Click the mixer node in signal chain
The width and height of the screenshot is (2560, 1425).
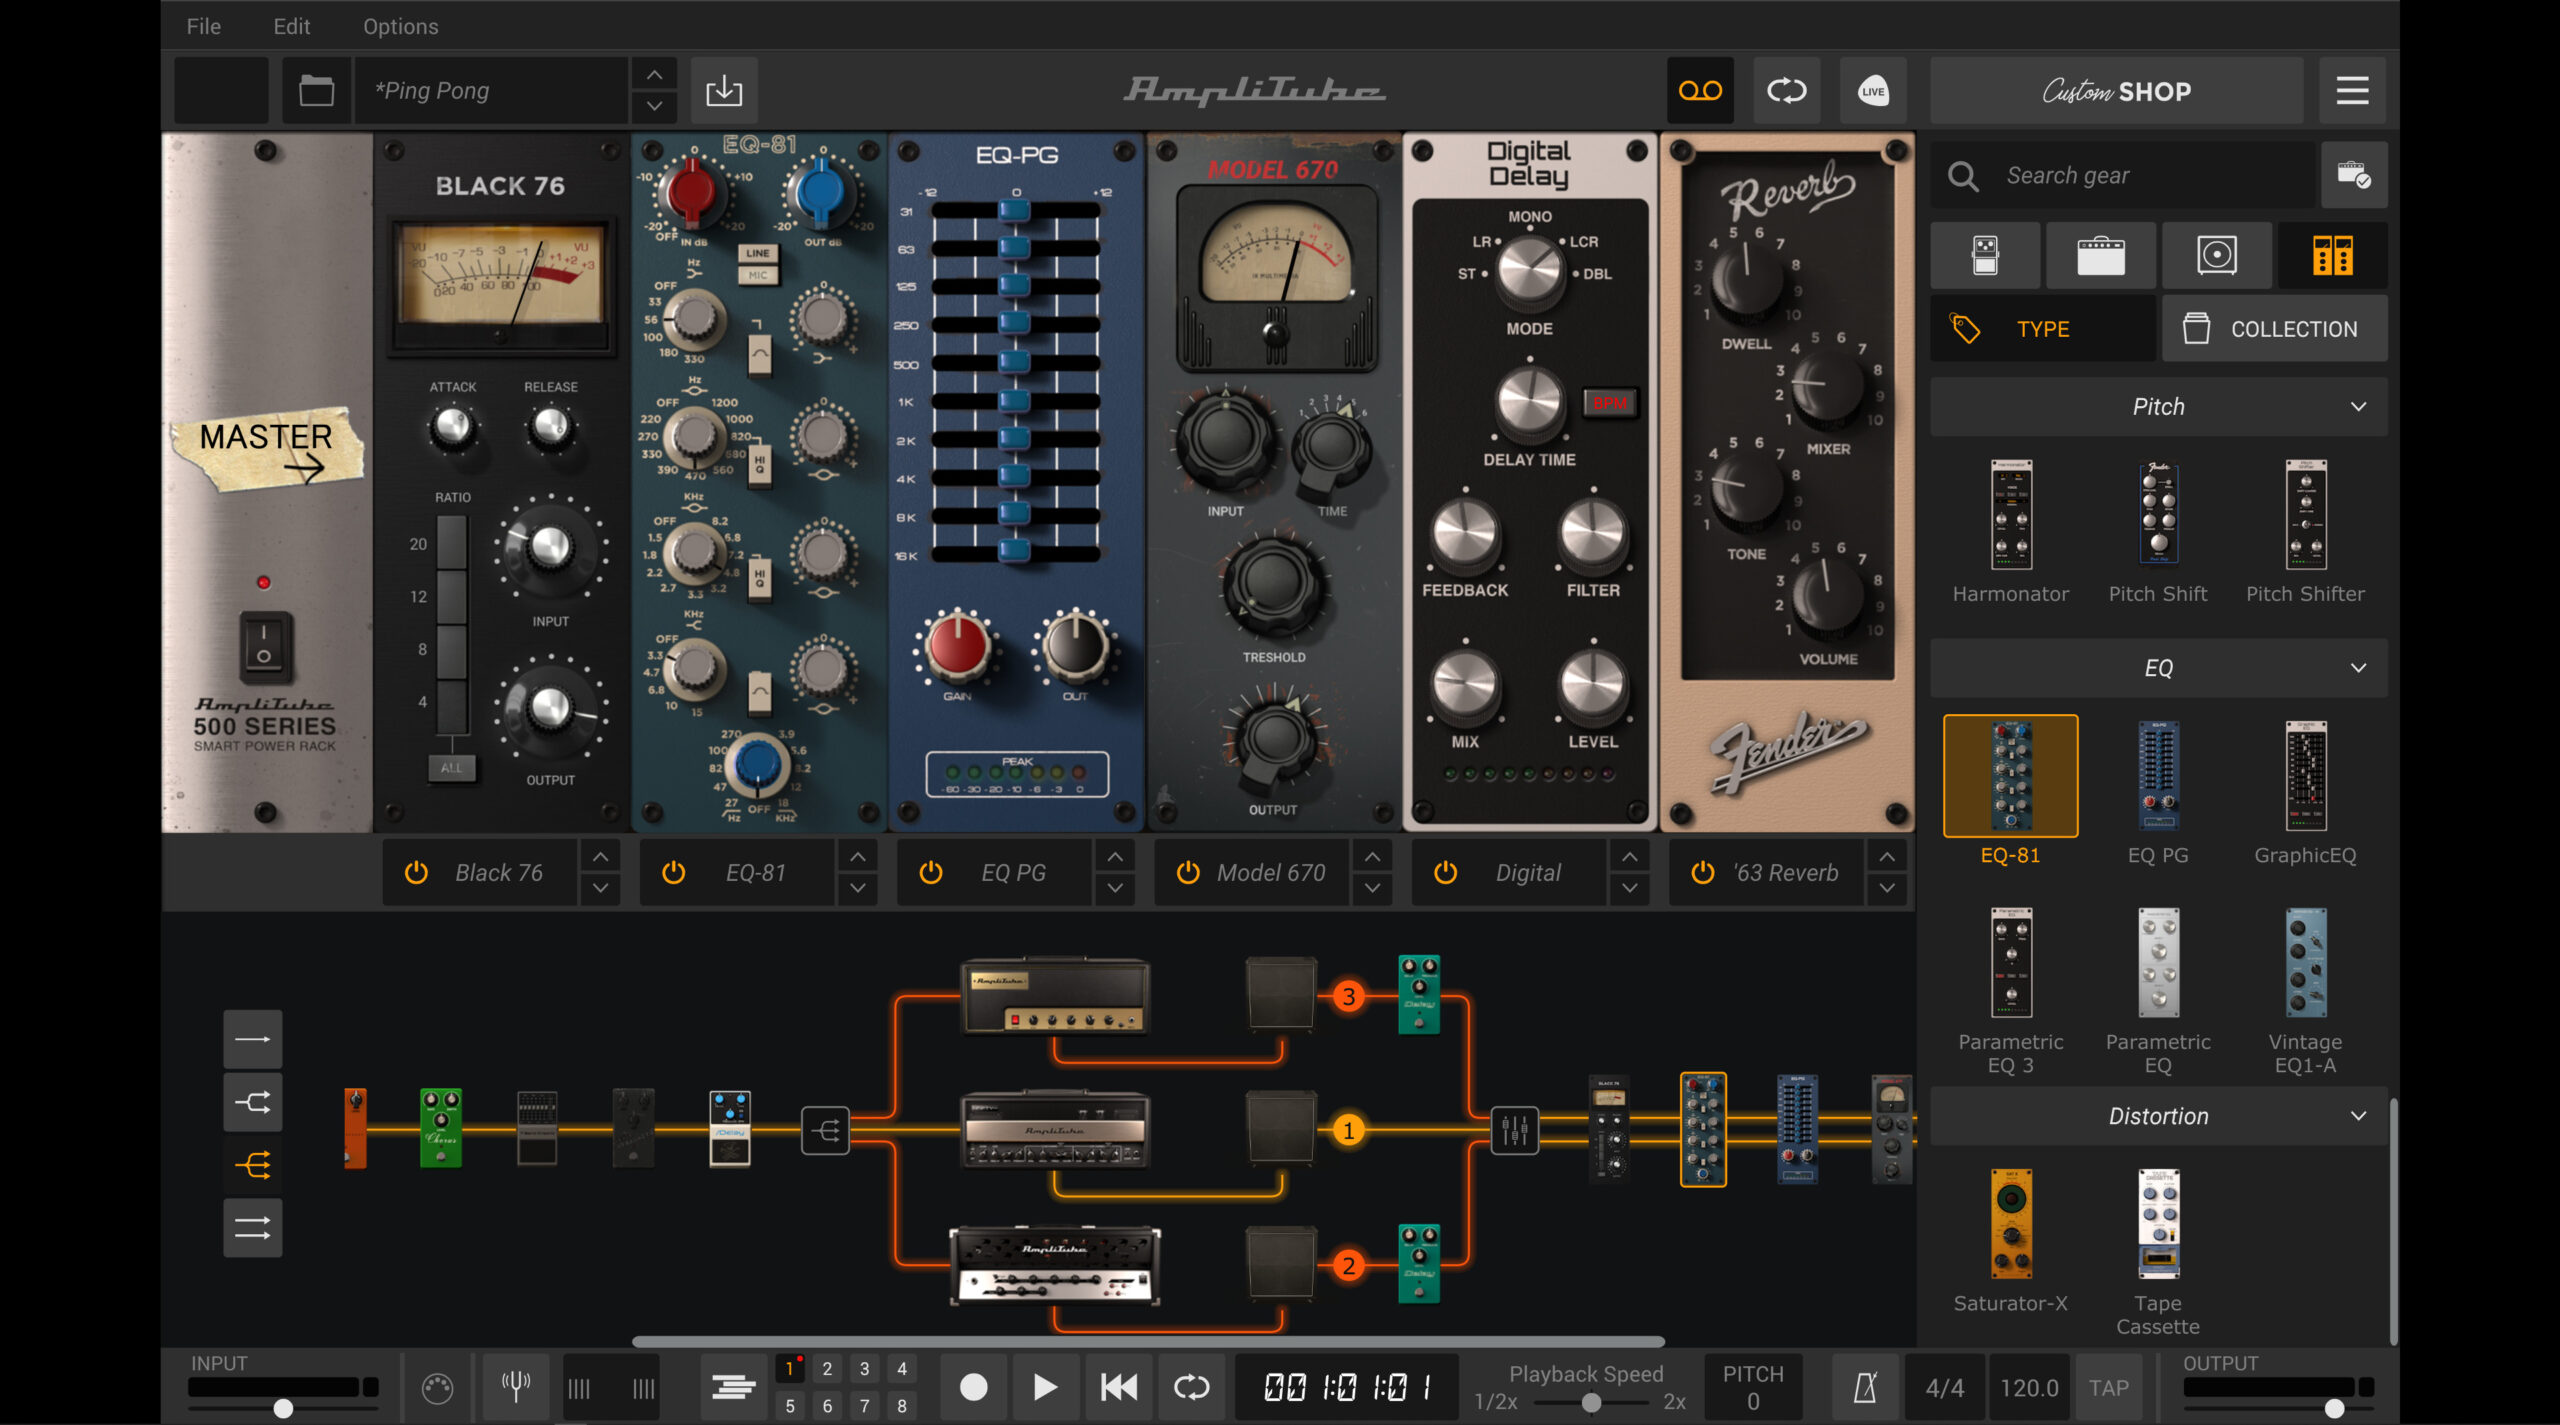(x=1515, y=1131)
